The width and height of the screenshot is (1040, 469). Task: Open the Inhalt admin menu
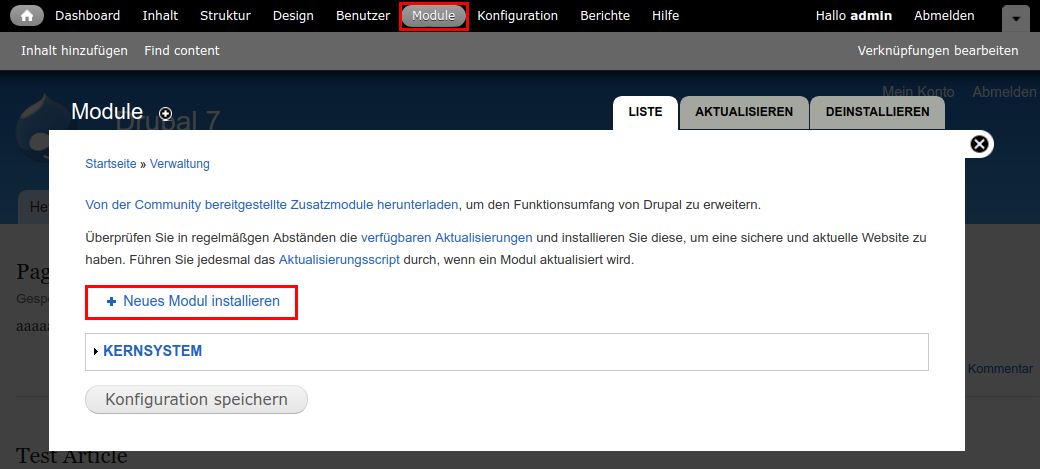[160, 16]
